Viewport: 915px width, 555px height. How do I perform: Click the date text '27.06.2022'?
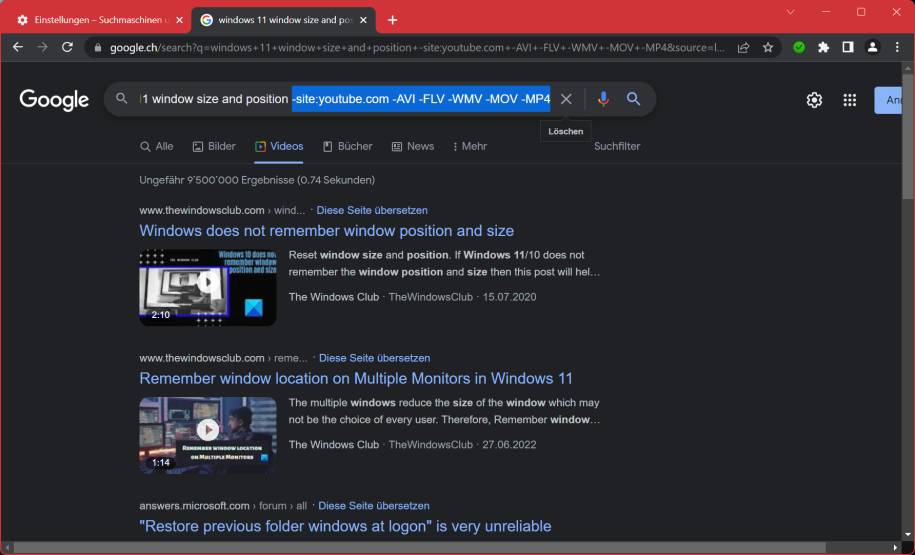[509, 444]
